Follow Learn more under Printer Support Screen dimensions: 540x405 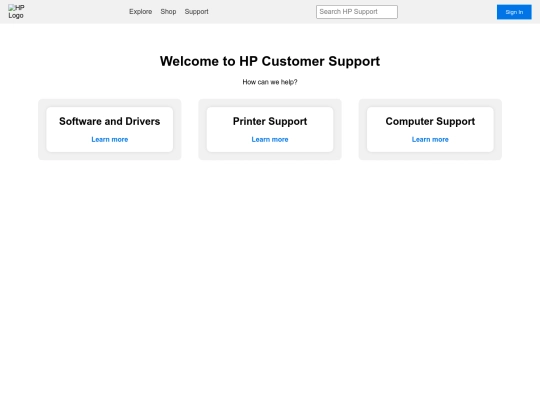pos(270,139)
